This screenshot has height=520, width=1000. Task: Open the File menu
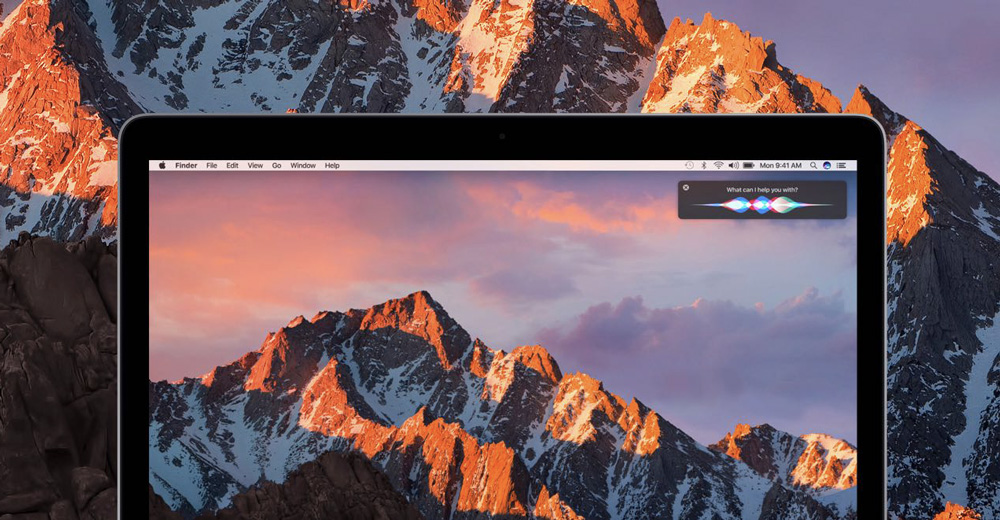pyautogui.click(x=212, y=165)
